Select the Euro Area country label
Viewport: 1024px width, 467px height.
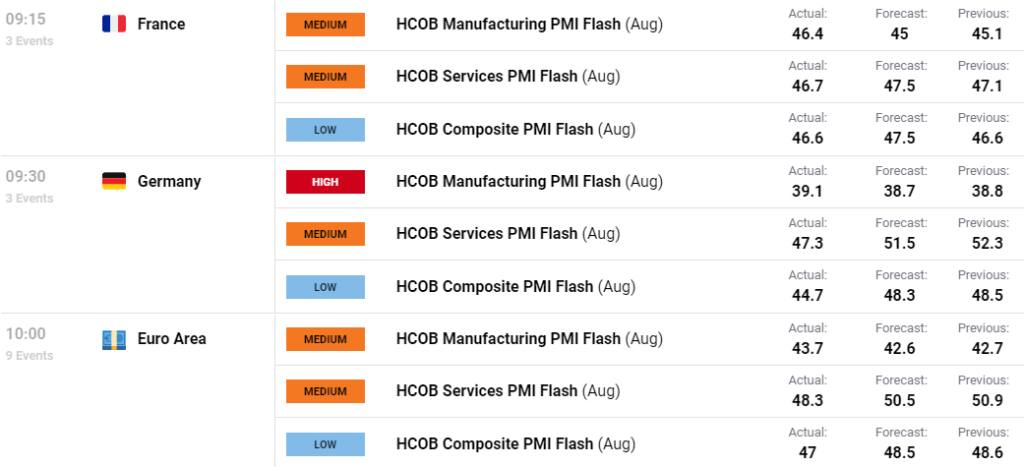[172, 339]
